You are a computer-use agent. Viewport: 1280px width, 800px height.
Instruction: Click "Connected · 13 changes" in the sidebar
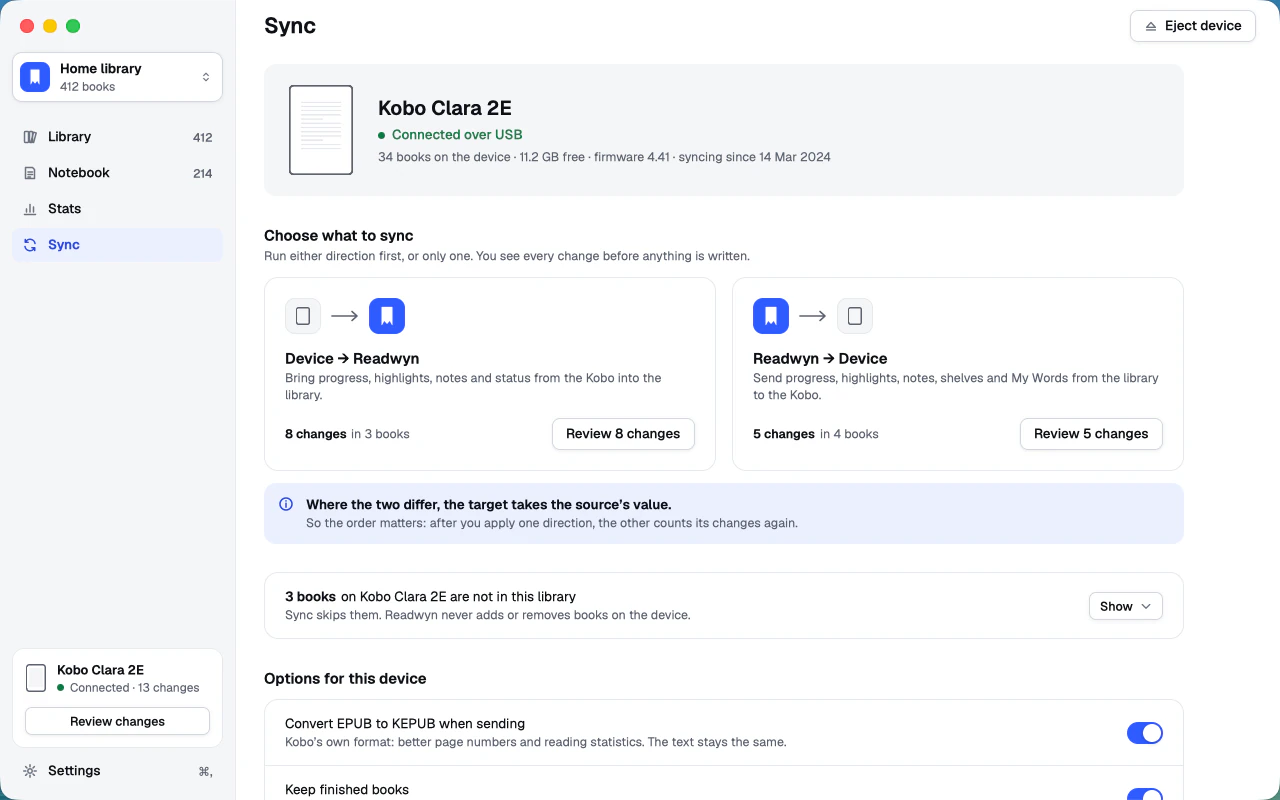pos(135,688)
